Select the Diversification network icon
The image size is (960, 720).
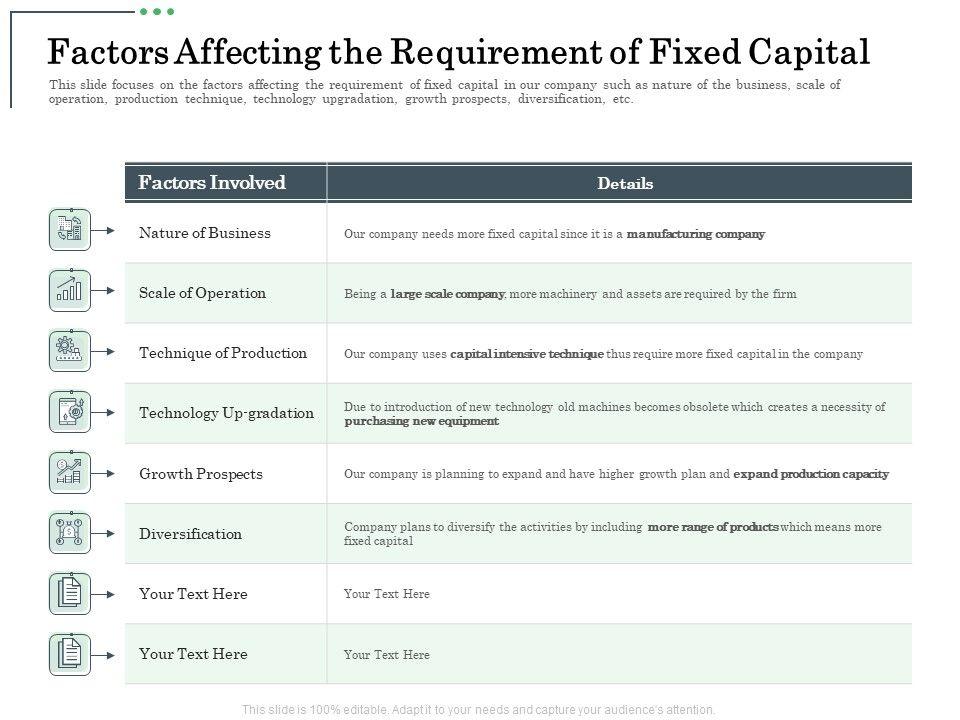(70, 532)
